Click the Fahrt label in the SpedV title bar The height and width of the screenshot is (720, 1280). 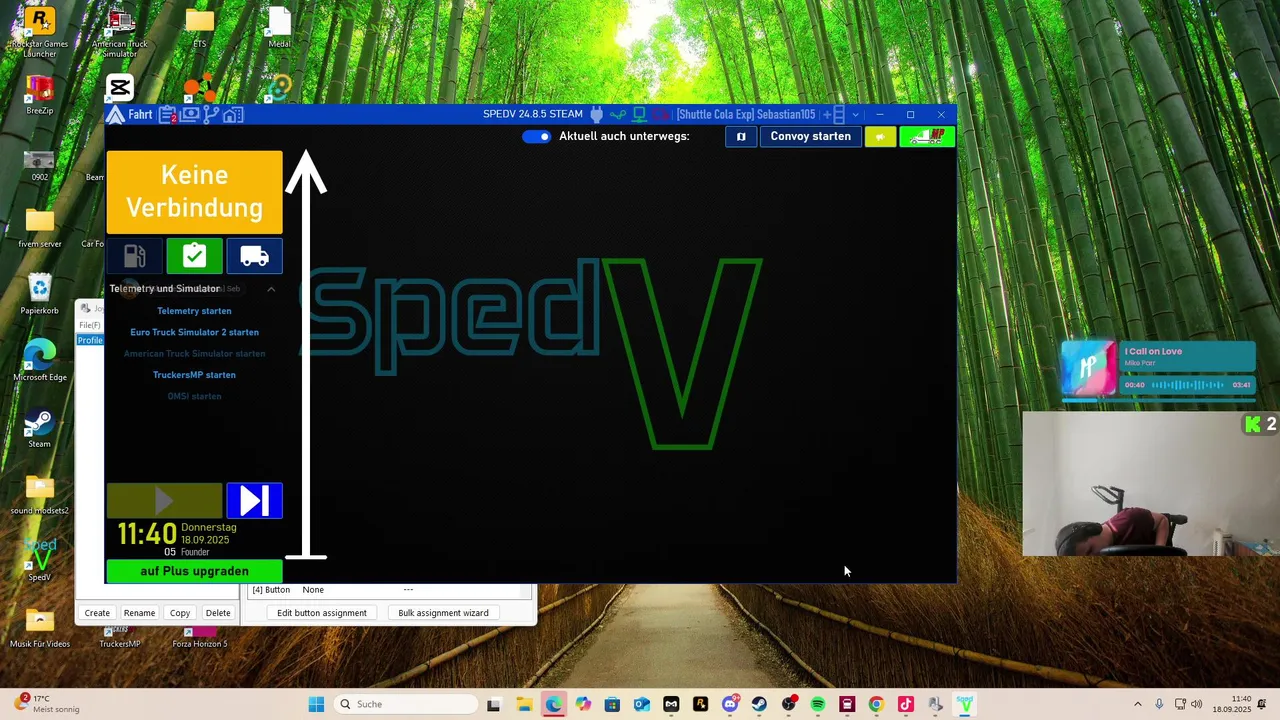[140, 115]
